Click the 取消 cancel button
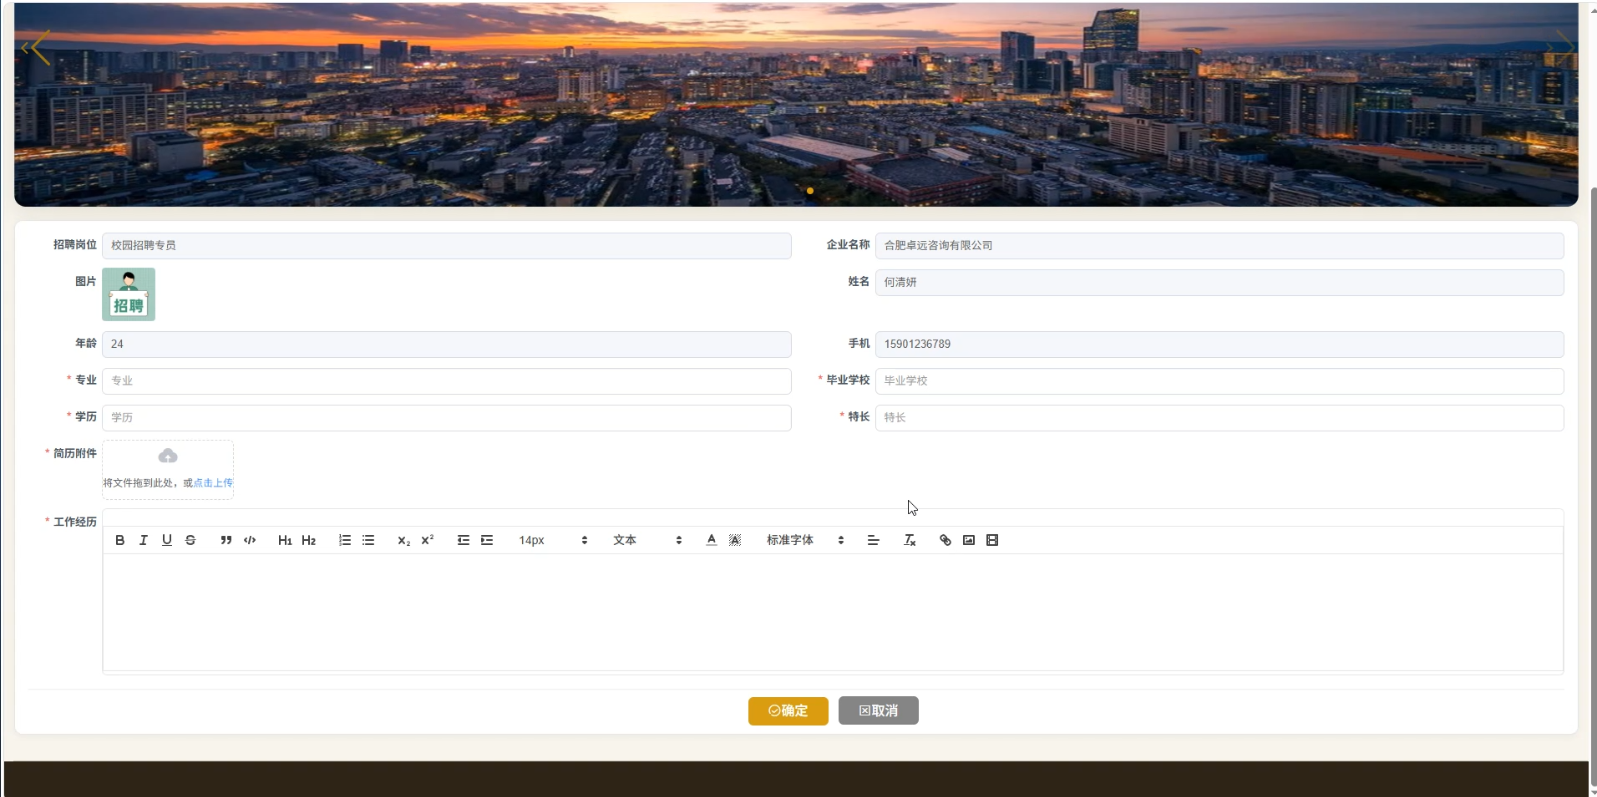Screen dimensions: 1597x797 [x=878, y=711]
